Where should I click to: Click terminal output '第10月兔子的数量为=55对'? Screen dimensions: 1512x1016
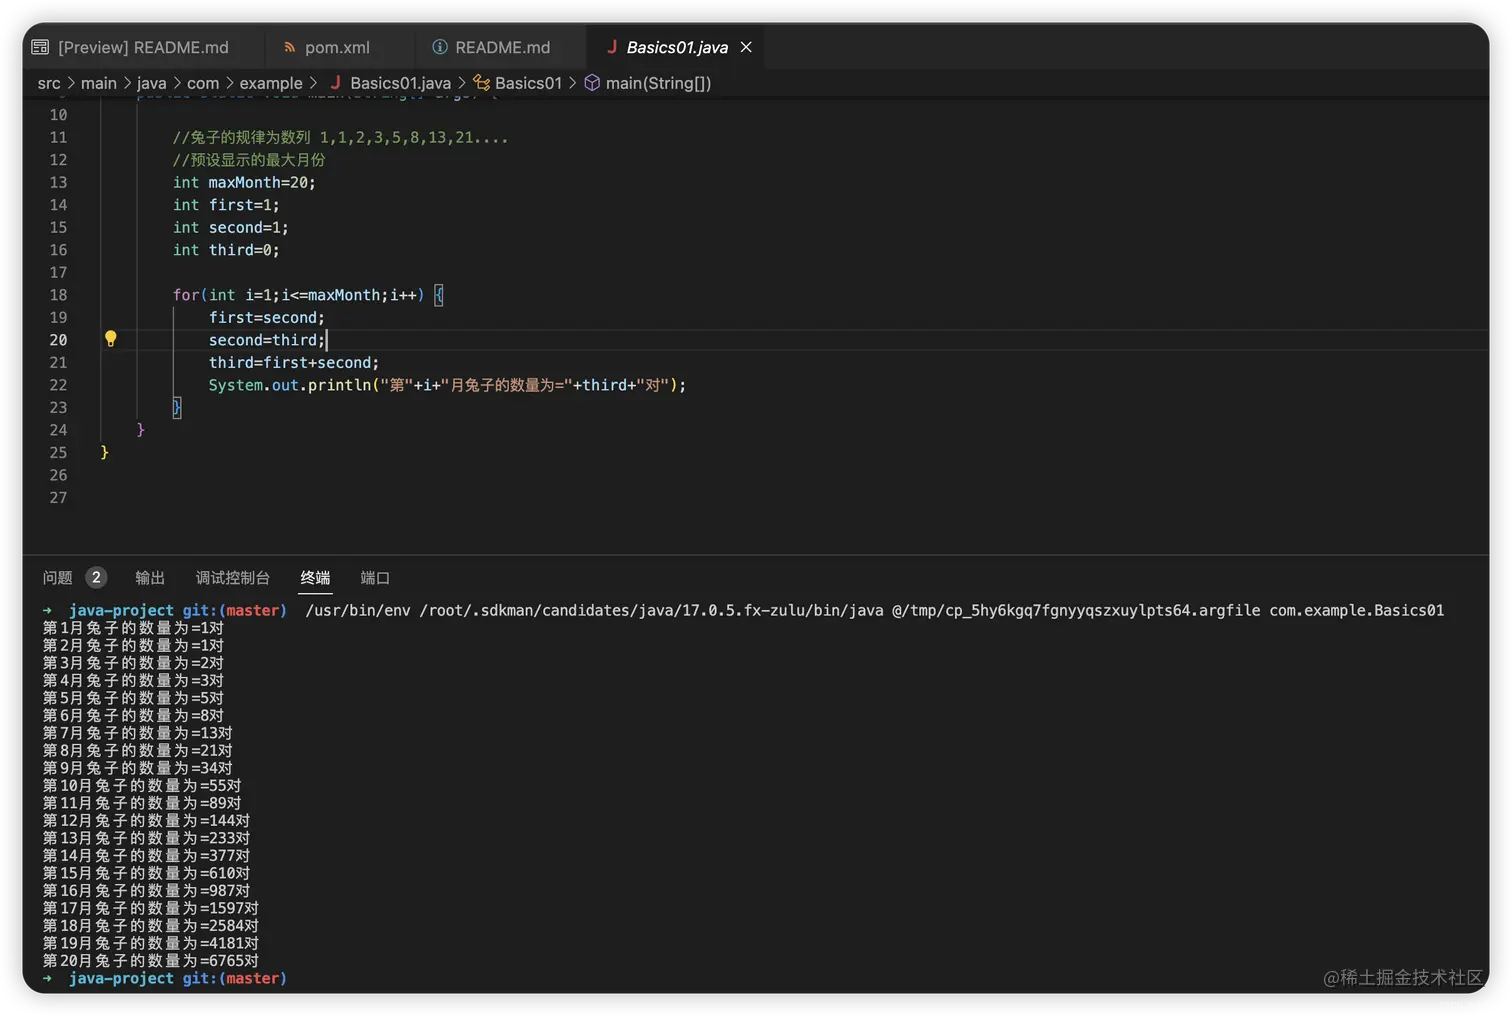coord(142,786)
